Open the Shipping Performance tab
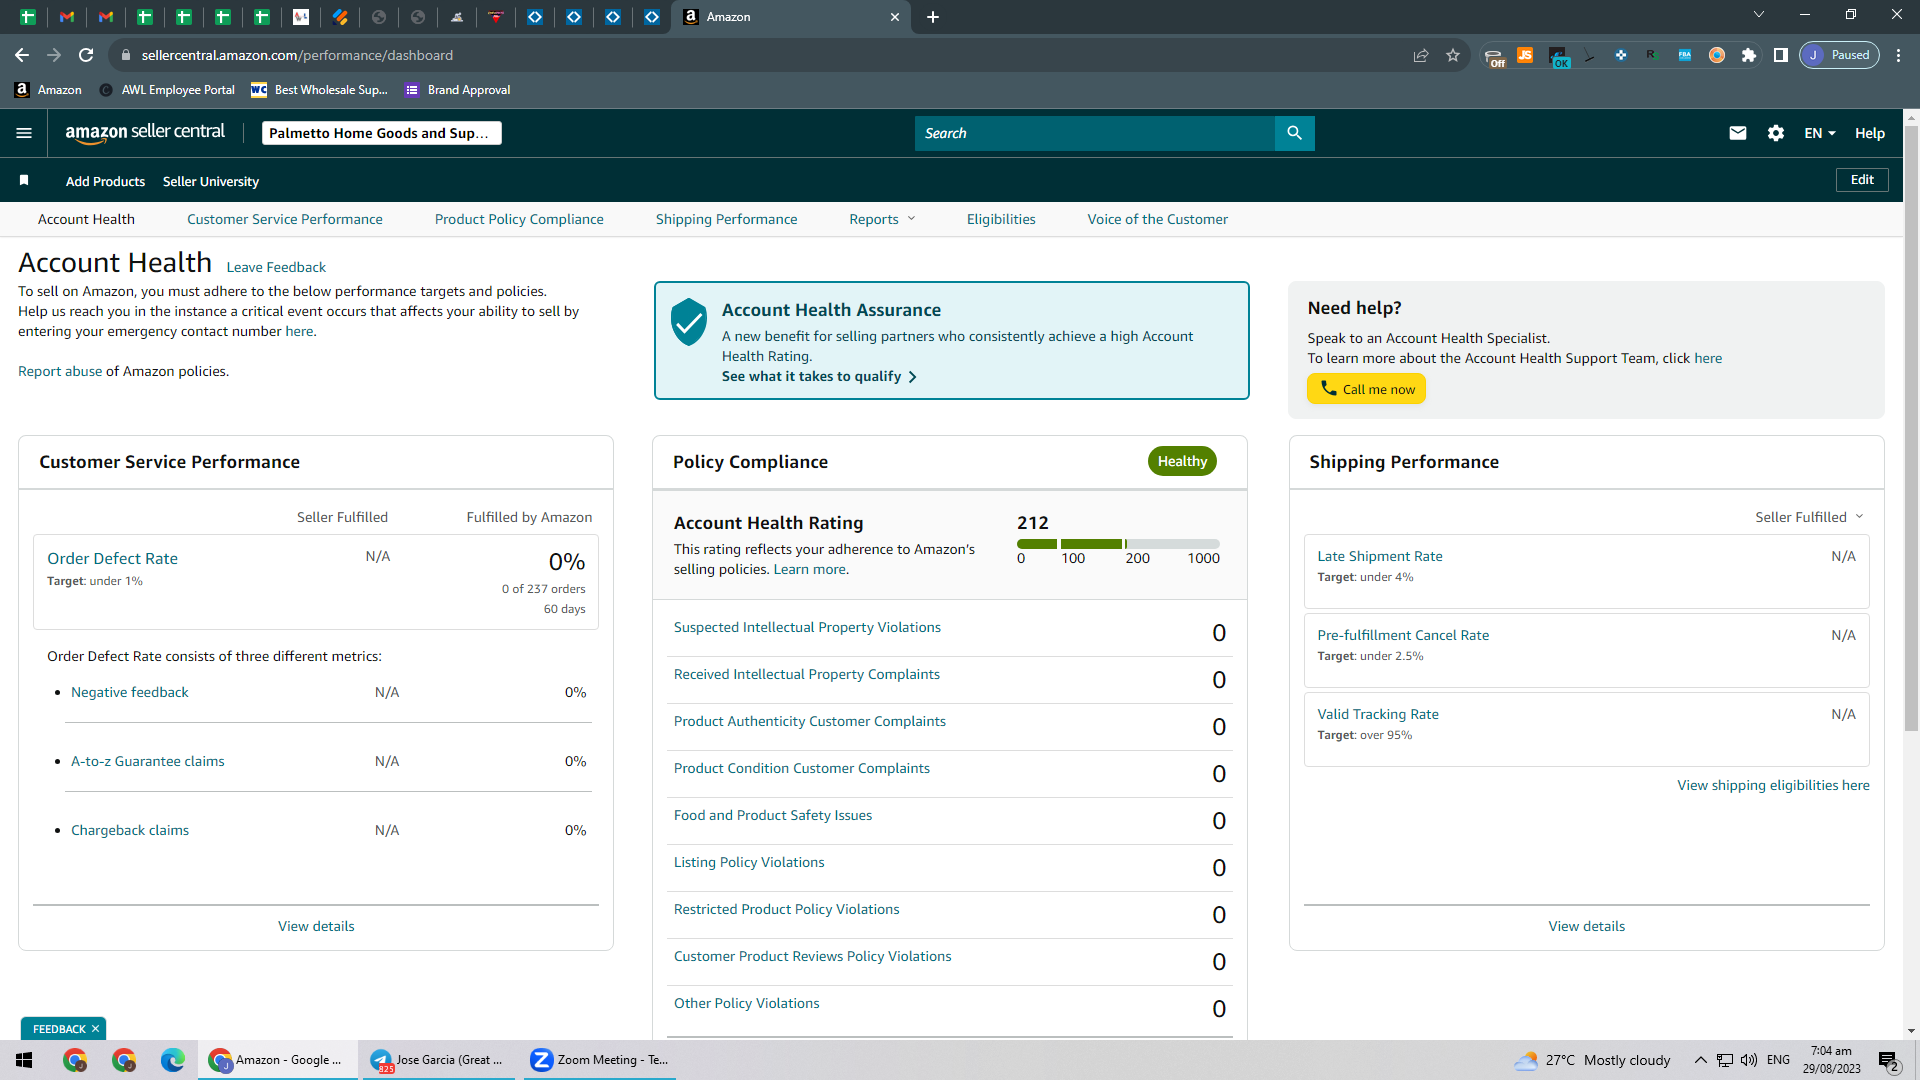Screen dimensions: 1920x1080 click(727, 219)
